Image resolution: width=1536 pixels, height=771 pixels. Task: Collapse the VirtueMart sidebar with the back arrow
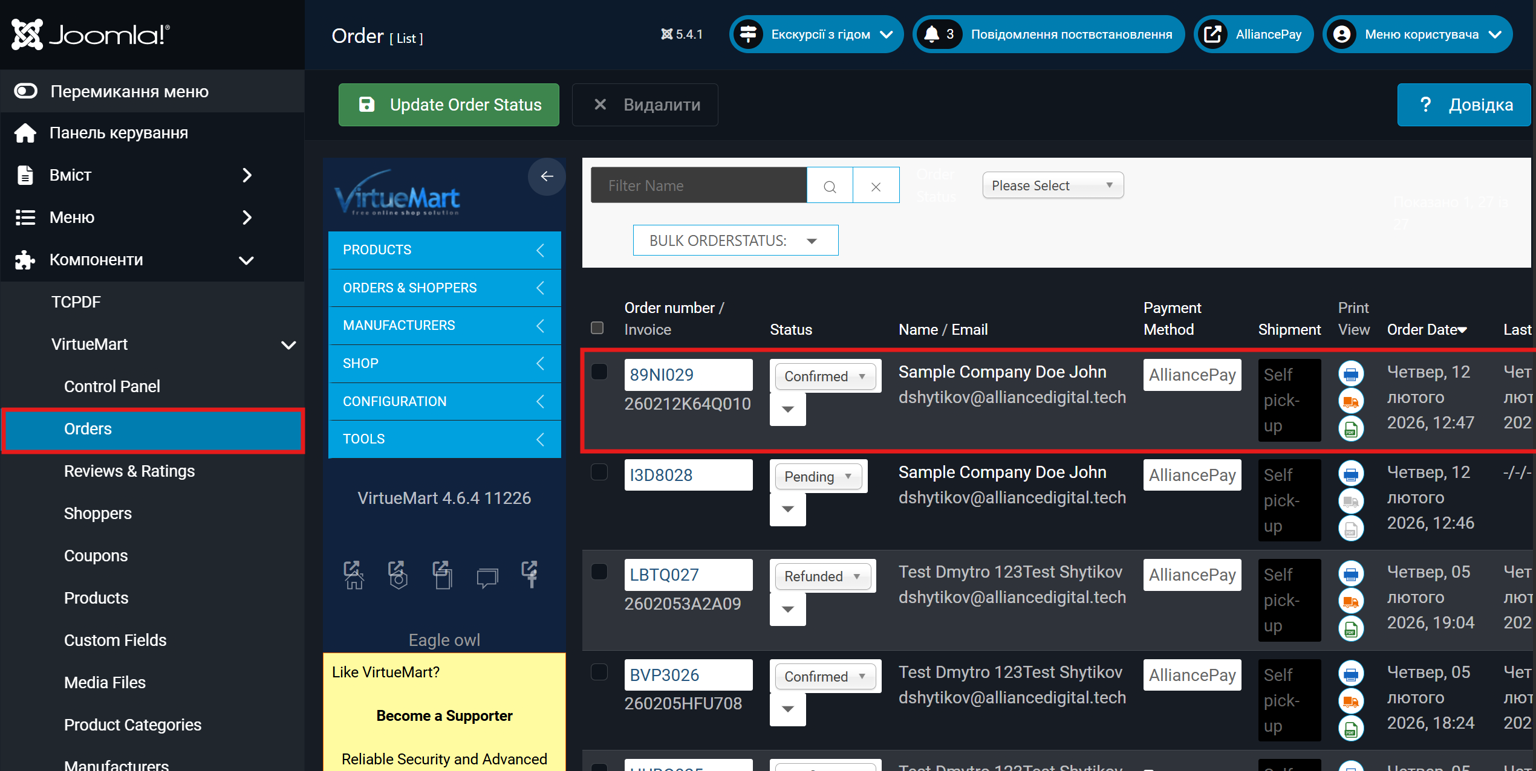click(x=546, y=177)
